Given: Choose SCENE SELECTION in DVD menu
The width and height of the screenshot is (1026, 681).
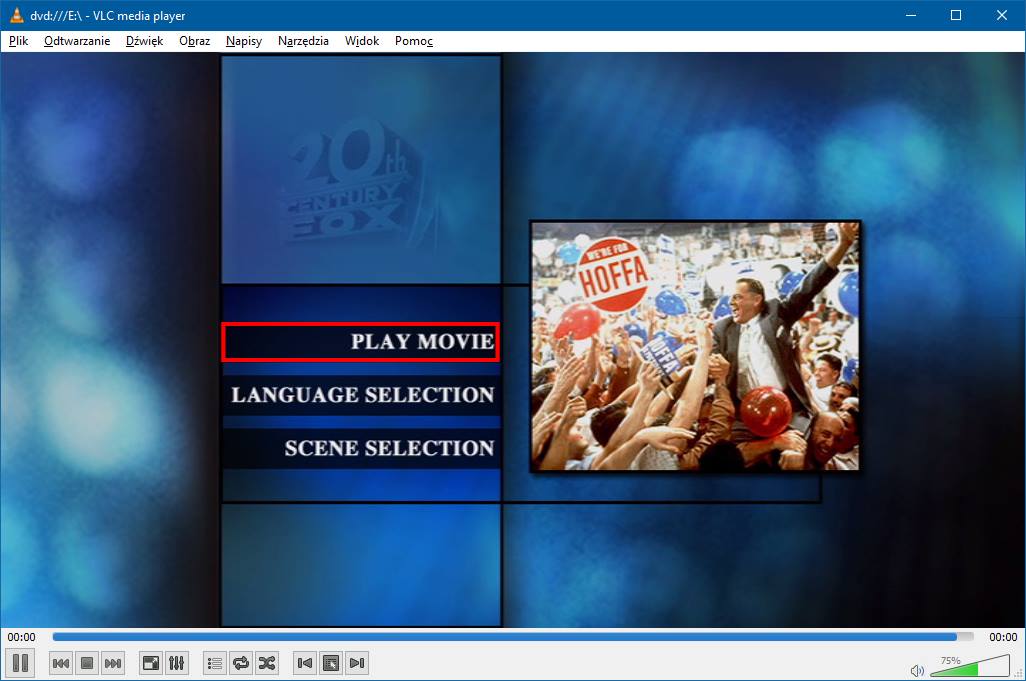Looking at the screenshot, I should tap(362, 448).
